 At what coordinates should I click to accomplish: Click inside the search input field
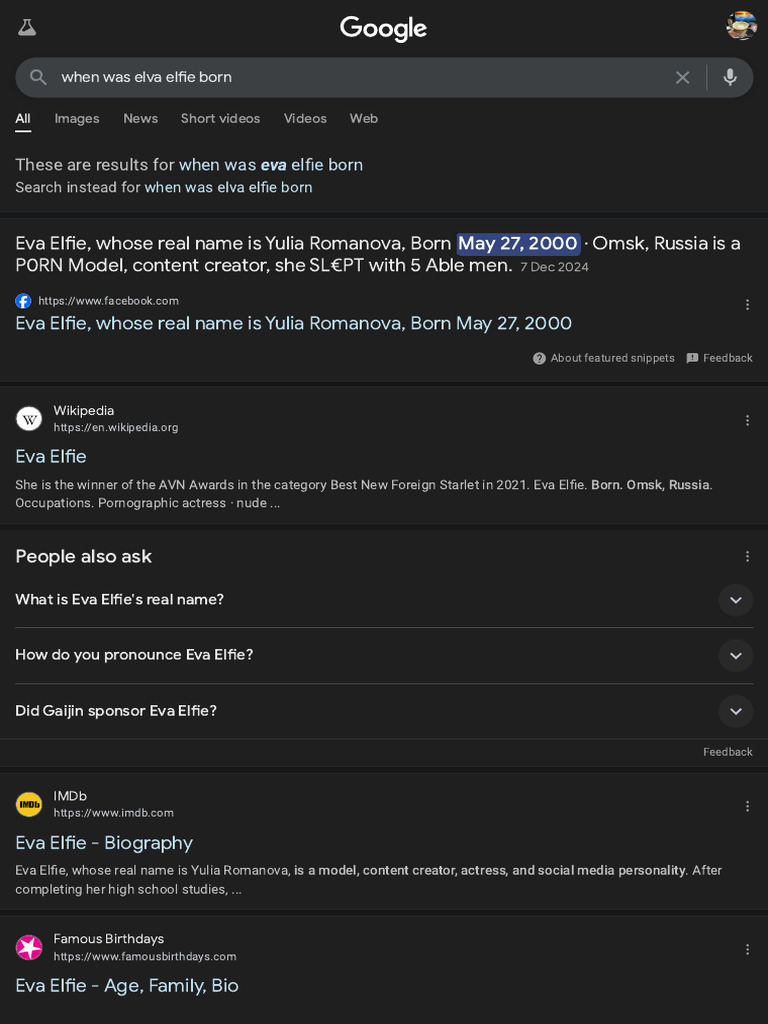point(350,77)
